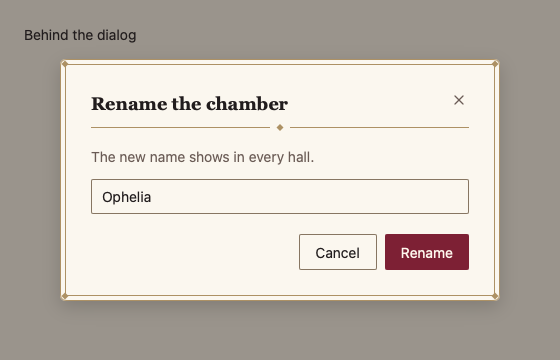Click the bottom-left corner diamond ornament
The width and height of the screenshot is (560, 360).
65,296
